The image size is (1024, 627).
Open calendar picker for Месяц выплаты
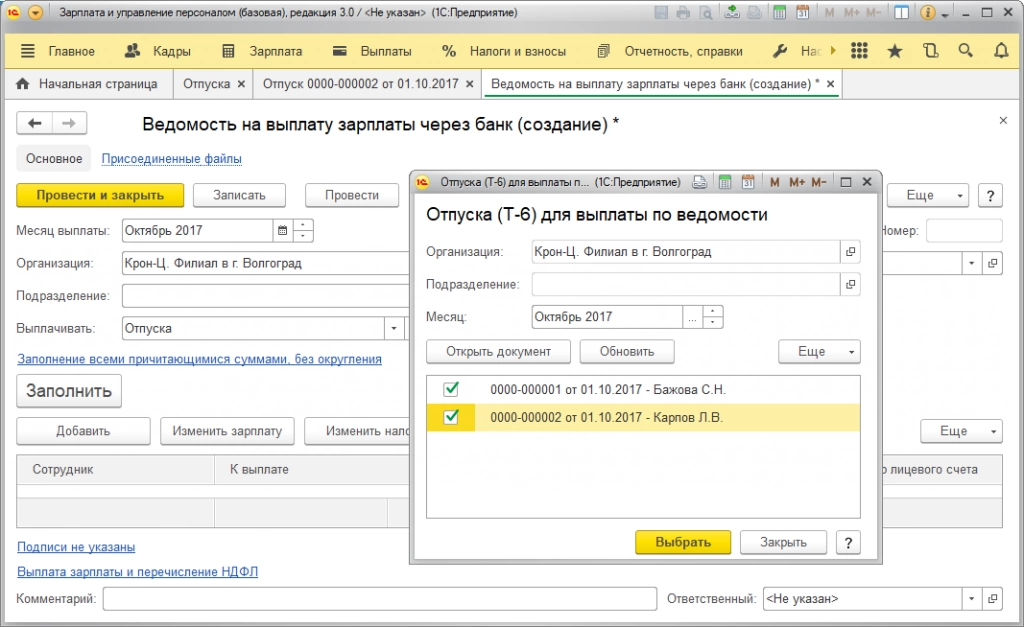click(x=283, y=231)
